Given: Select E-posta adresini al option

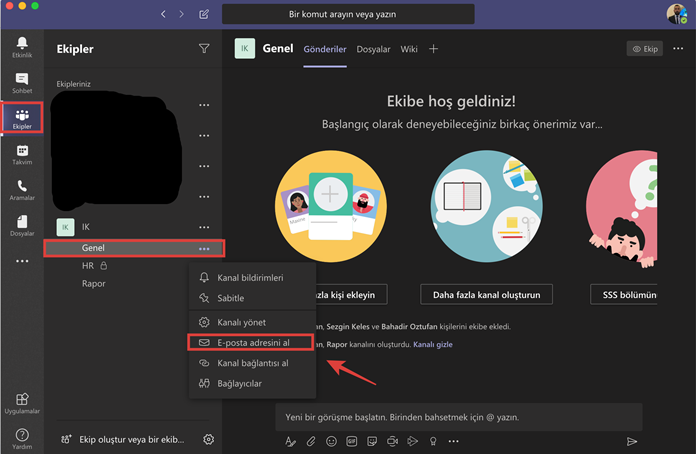Looking at the screenshot, I should point(251,343).
